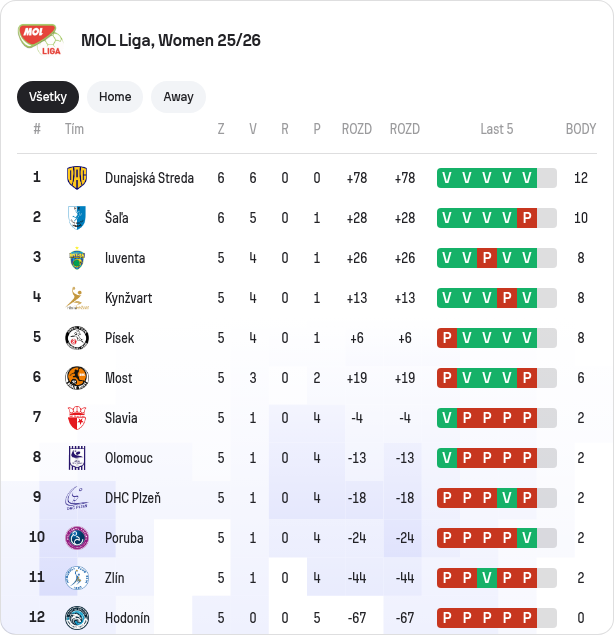
Task: Click the Písek team logo
Action: click(77, 338)
